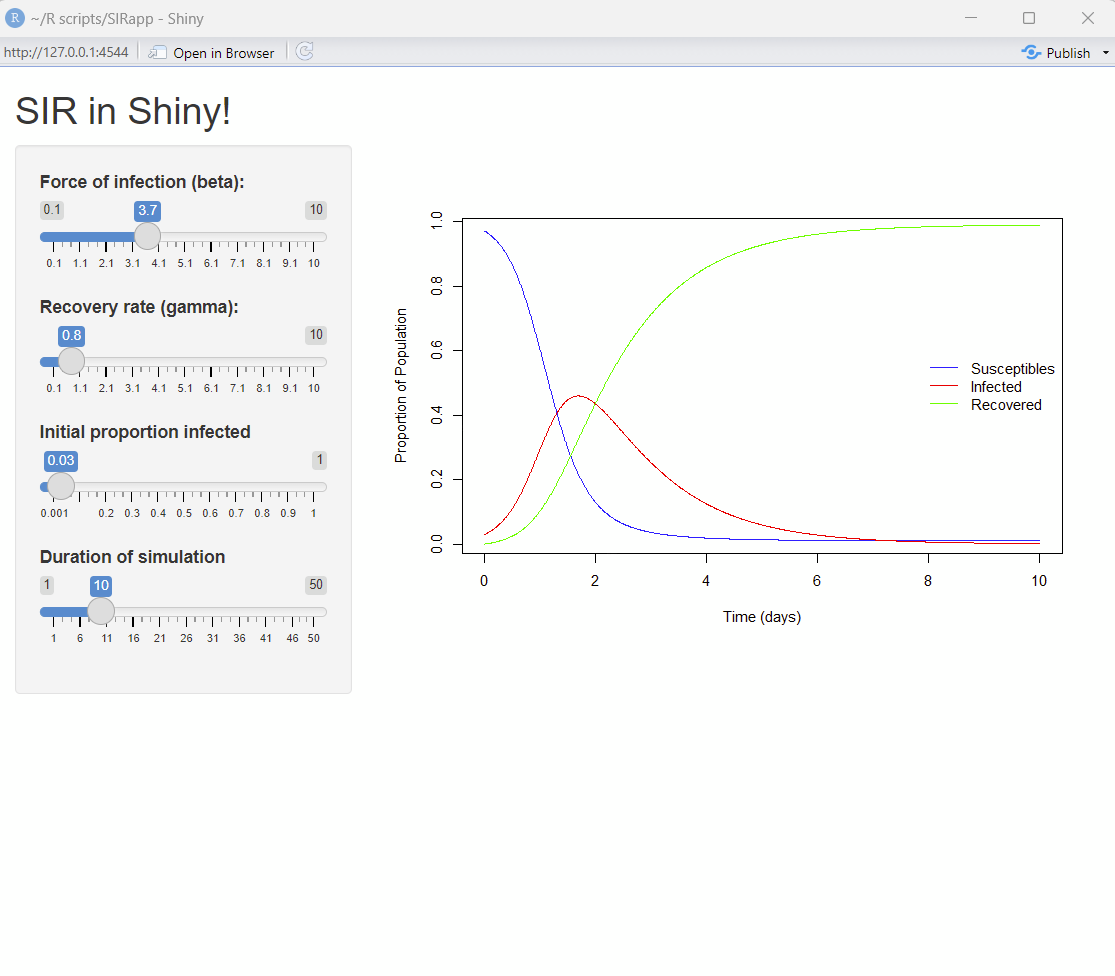
Task: Click the 'Proportion of Population' axis label
Action: 401,385
